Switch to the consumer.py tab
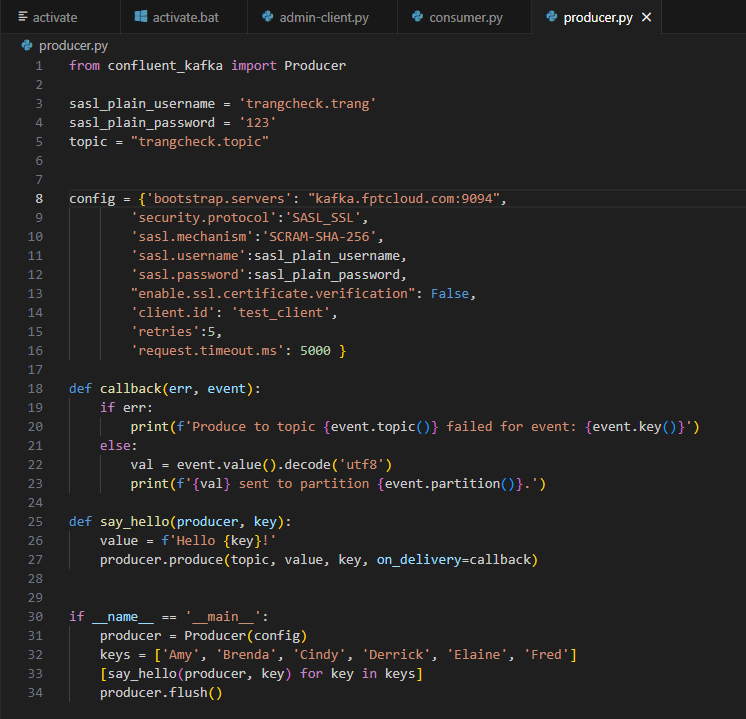Screen dimensions: 746x719 coord(465,18)
